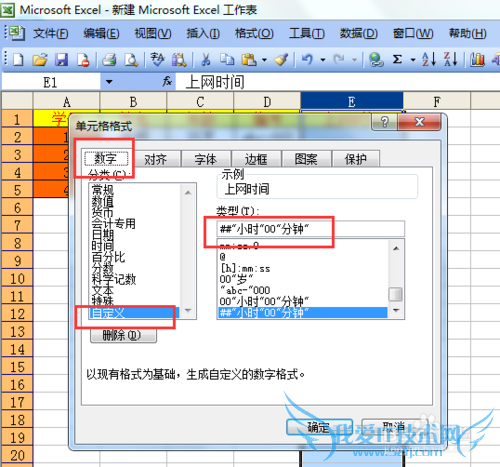The height and width of the screenshot is (467, 500).
Task: Open the Paste options dropdown arrow
Action: [264, 60]
